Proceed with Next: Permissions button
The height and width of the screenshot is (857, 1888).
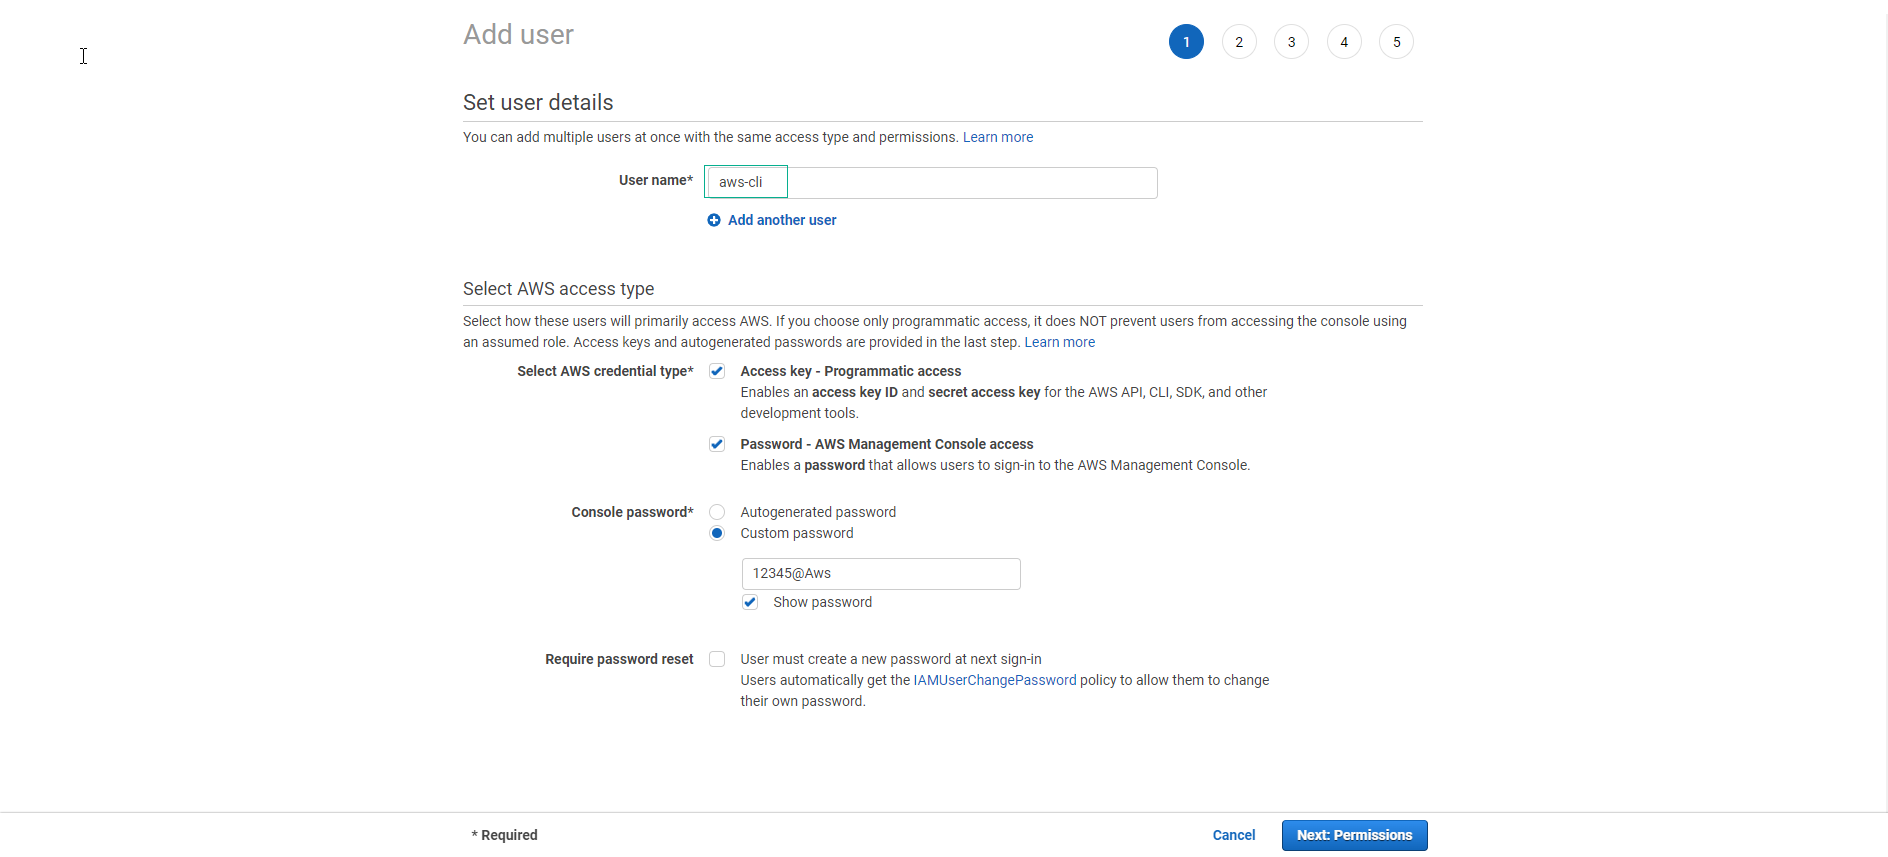pos(1355,835)
